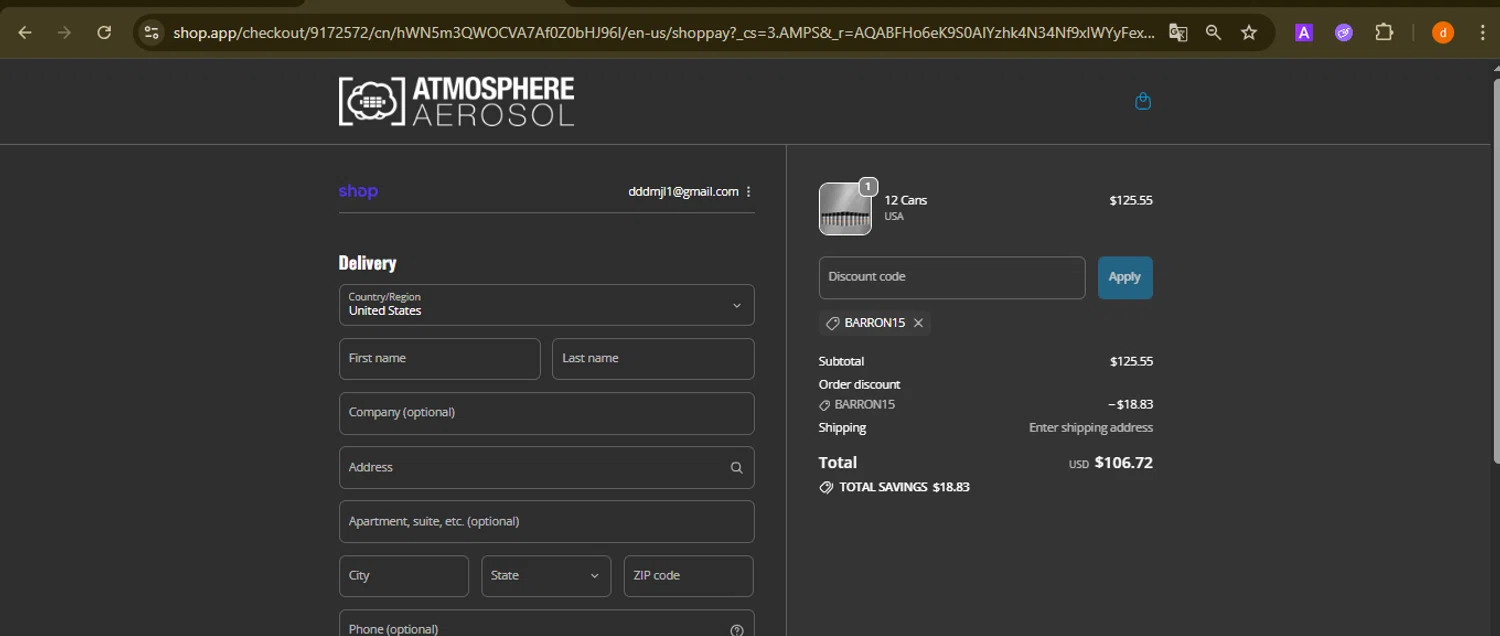Click the Phone (optional) field
1500x636 pixels.
click(x=547, y=624)
